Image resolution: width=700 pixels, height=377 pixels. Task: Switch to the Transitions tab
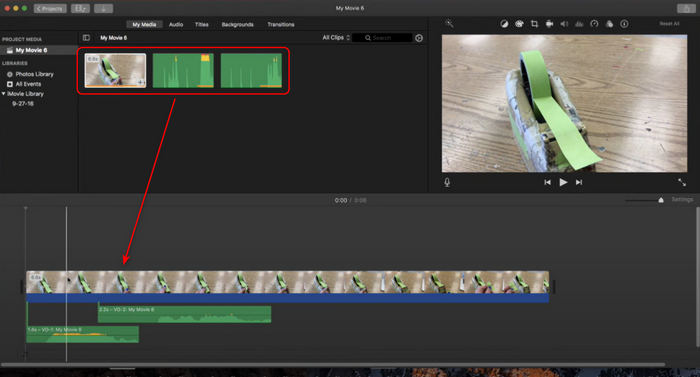tap(281, 25)
